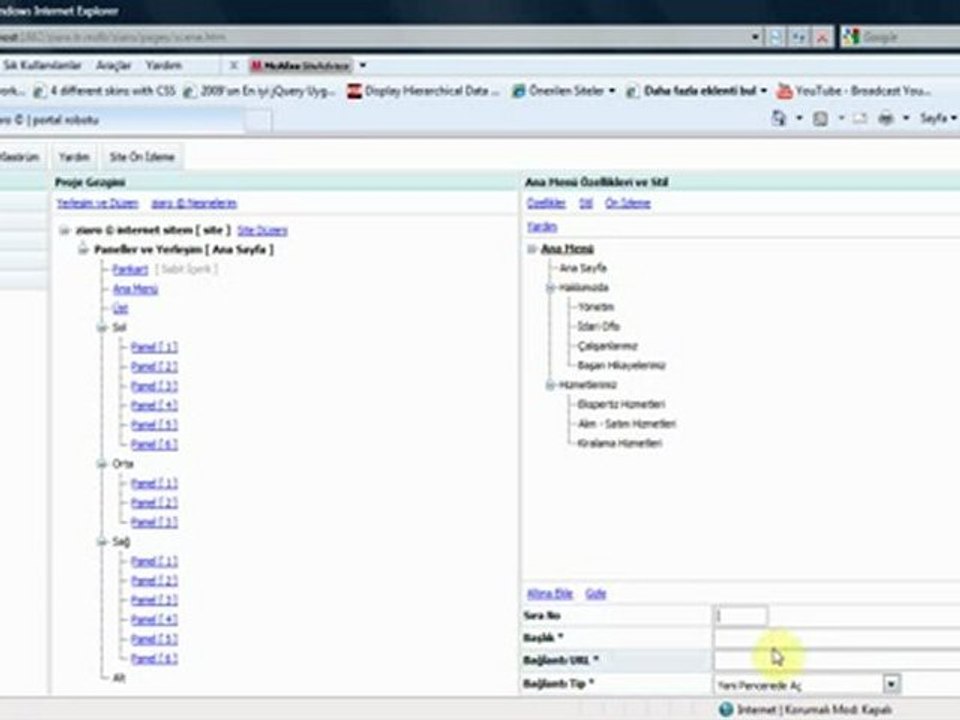
Task: Click the browser address bar
Action: [x=373, y=37]
